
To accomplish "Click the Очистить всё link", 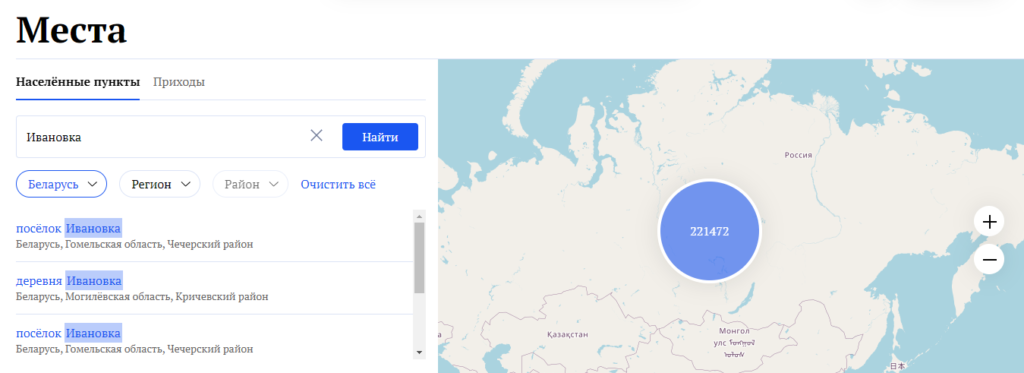I will (x=338, y=184).
